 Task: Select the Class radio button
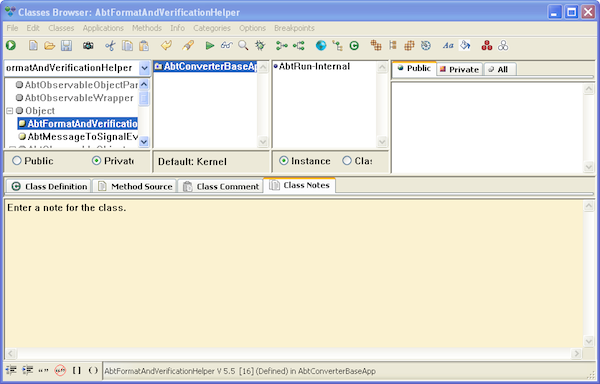tap(347, 161)
